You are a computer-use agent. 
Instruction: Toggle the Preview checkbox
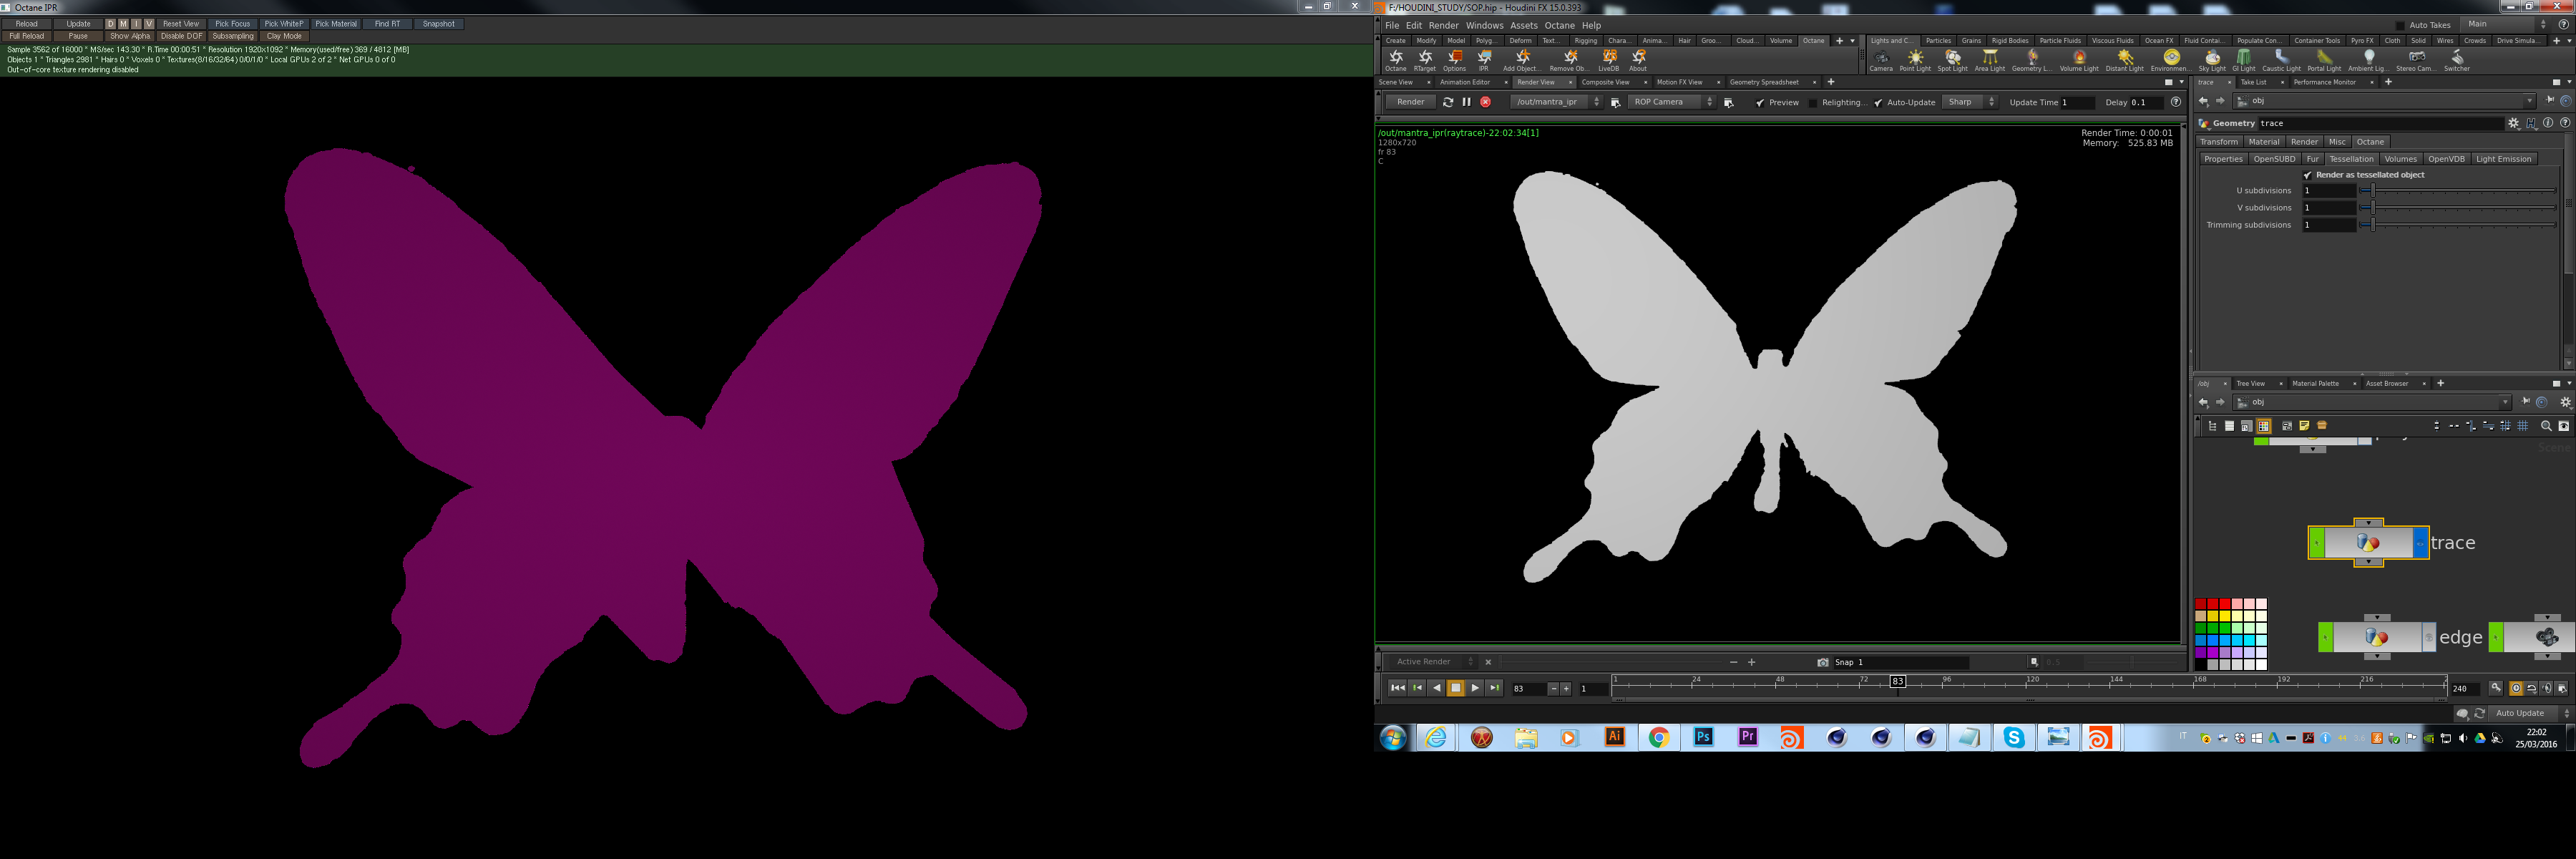[x=1760, y=103]
